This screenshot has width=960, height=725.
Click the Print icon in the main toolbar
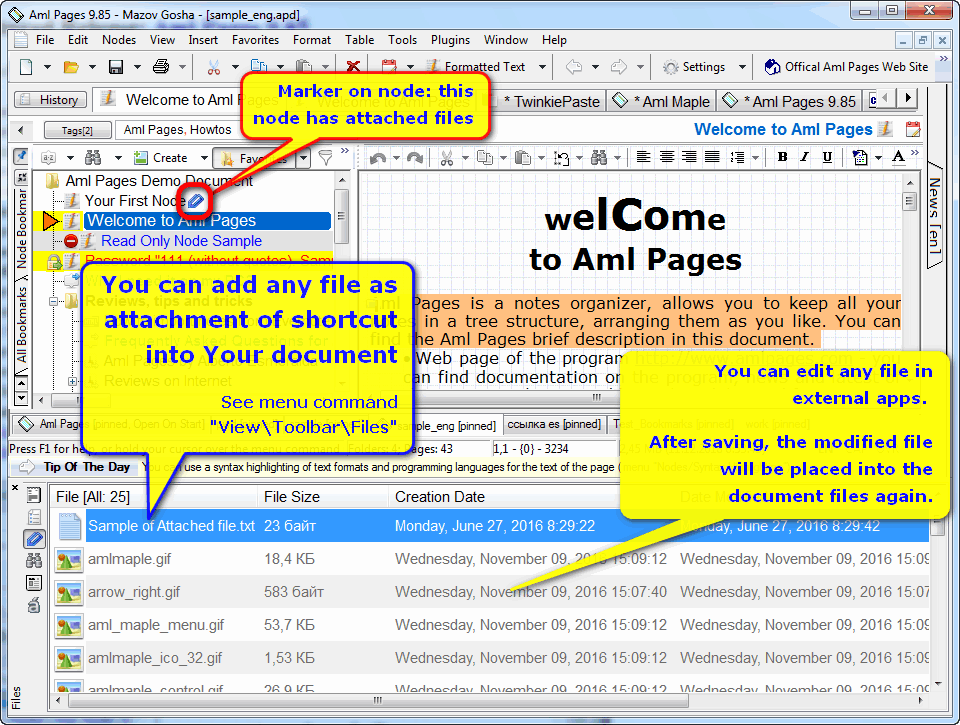pyautogui.click(x=161, y=67)
